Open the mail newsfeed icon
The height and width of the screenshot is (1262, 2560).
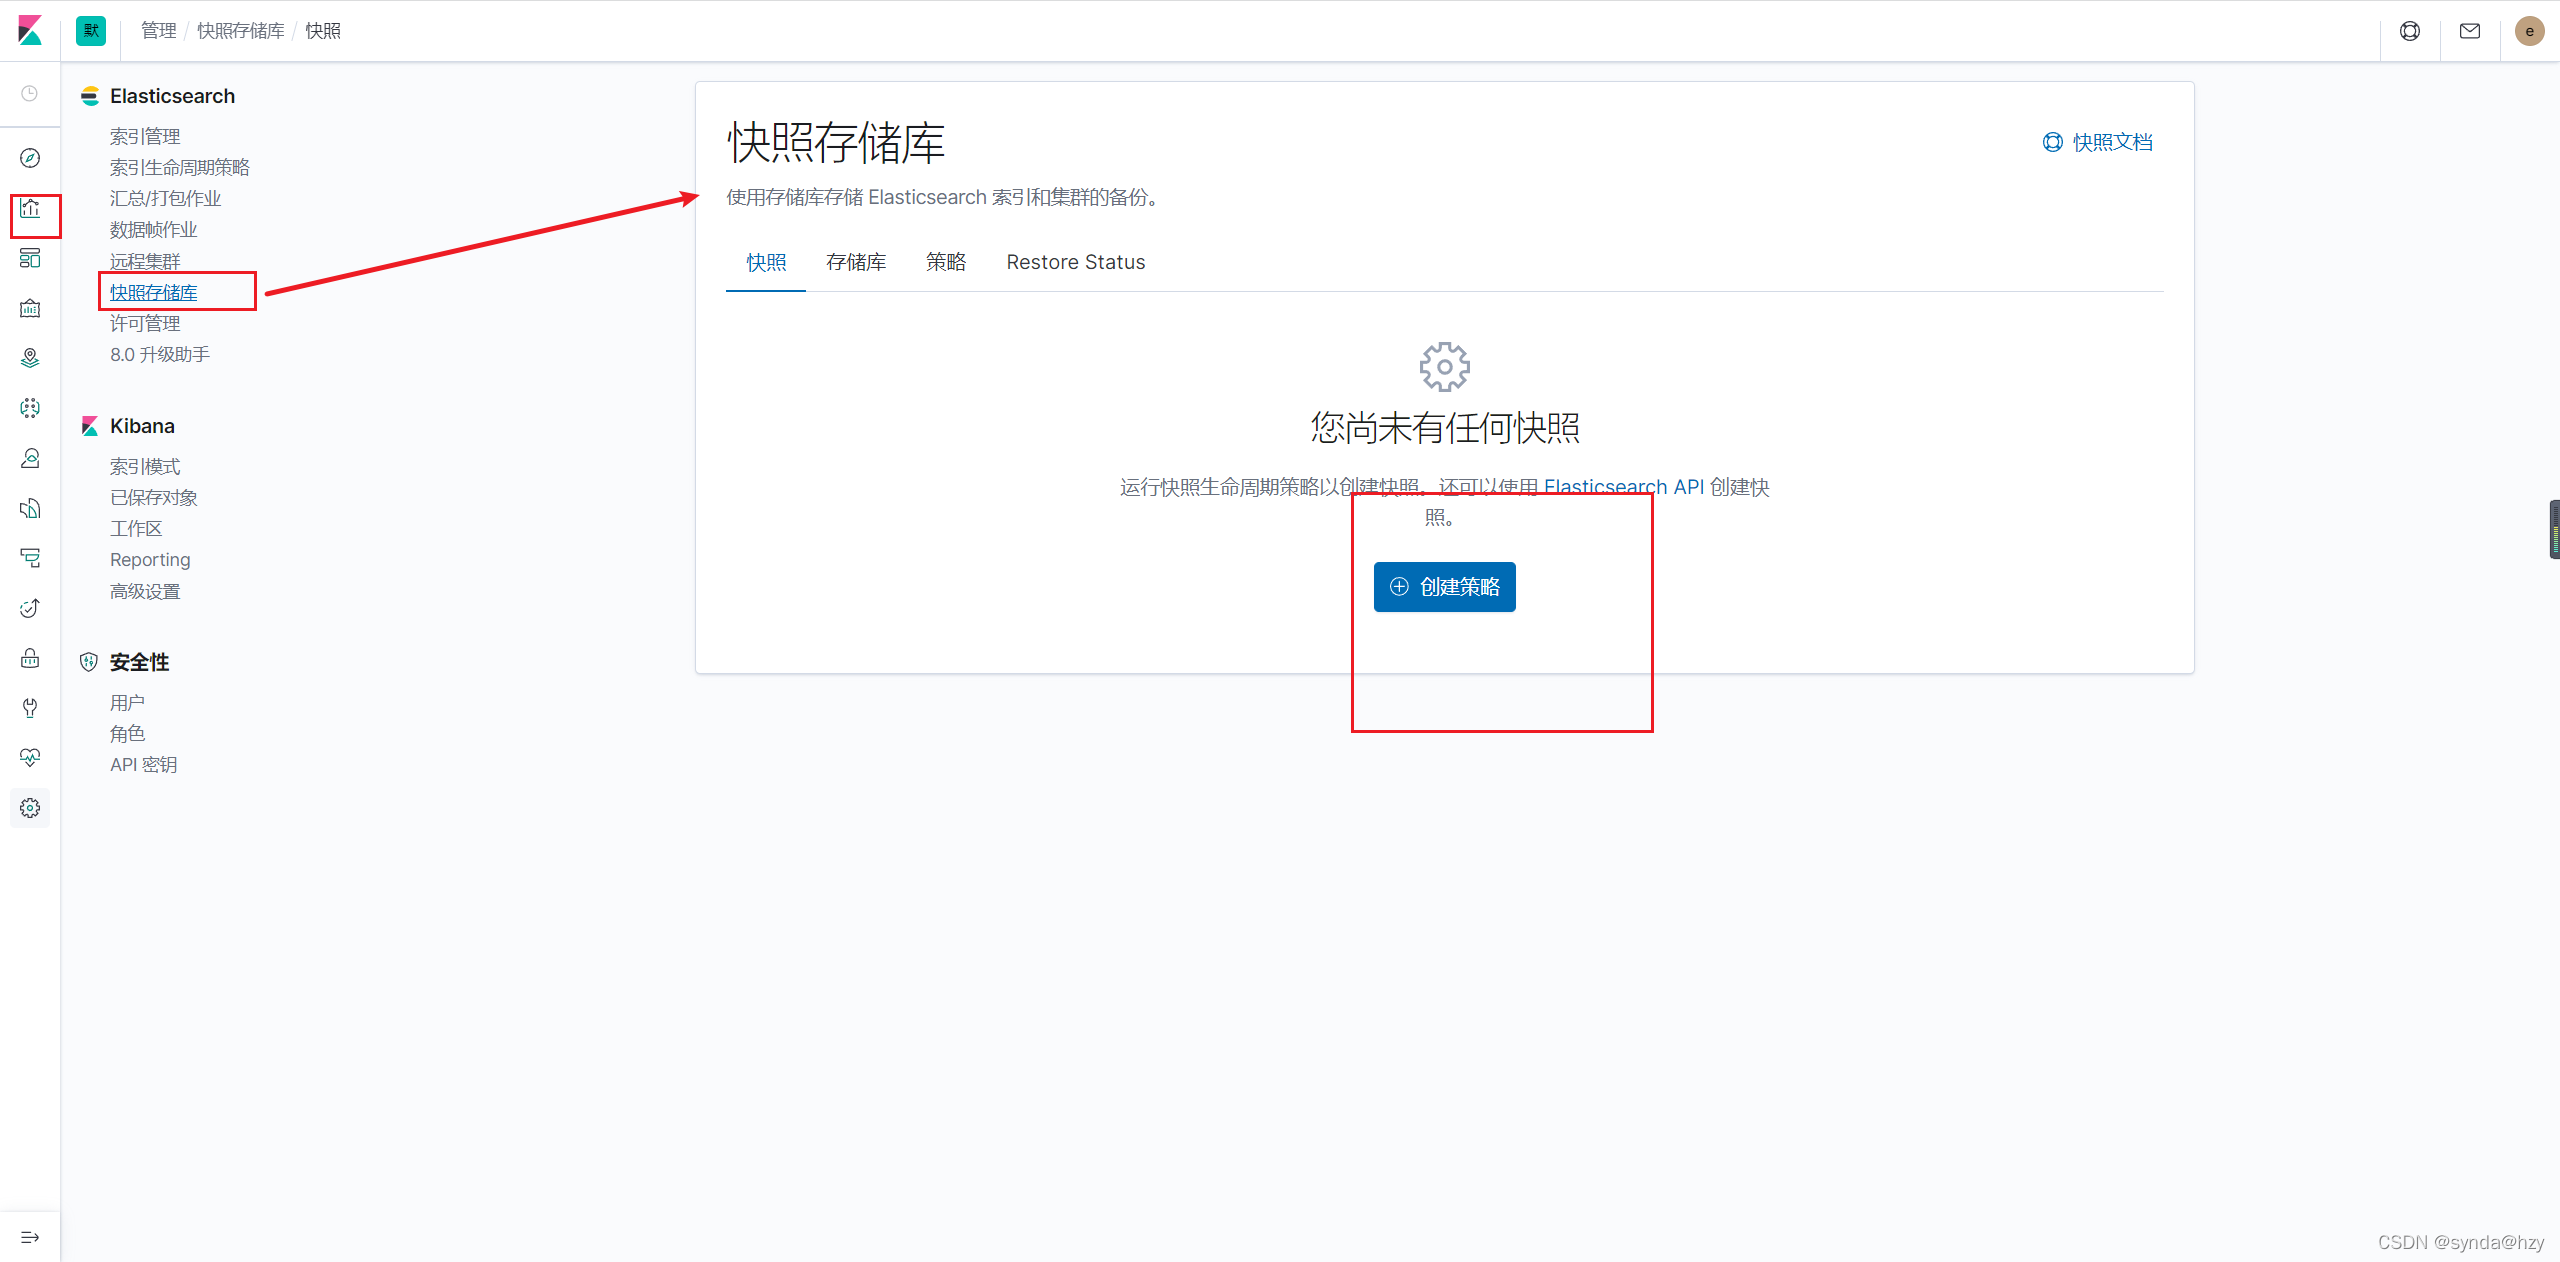2470,31
